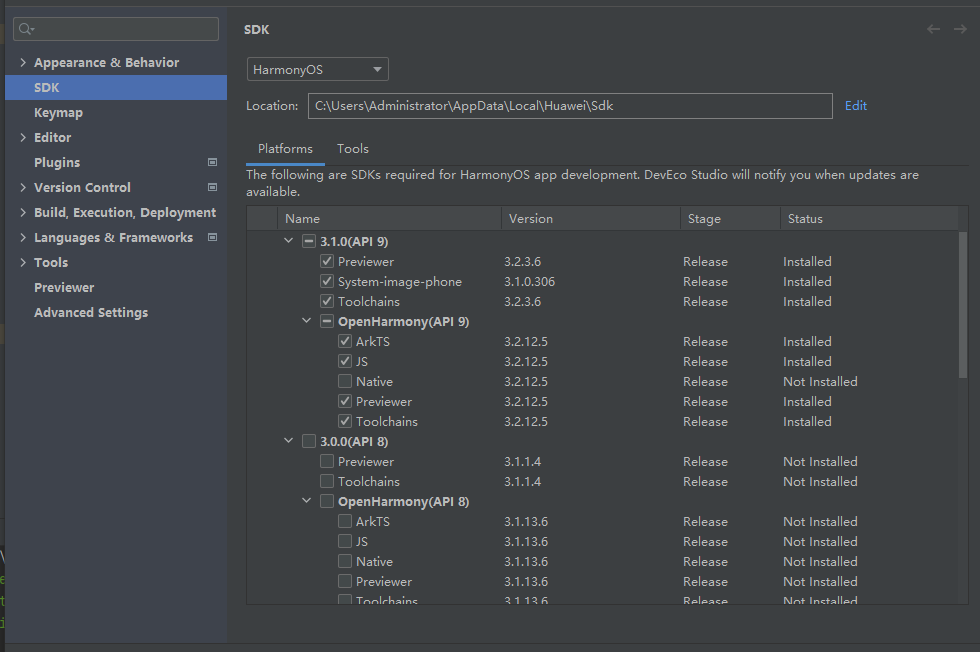This screenshot has width=980, height=652.
Task: Check JS version 3.1.13.6
Action: [345, 541]
